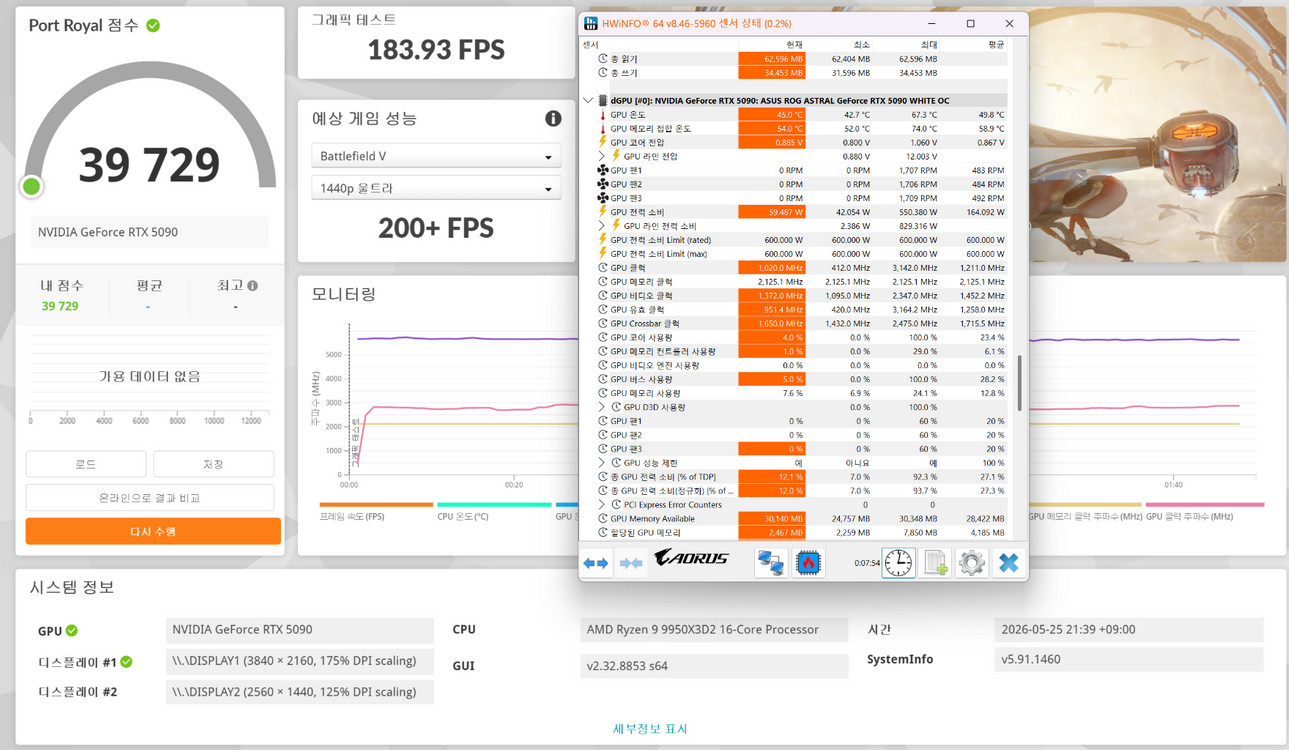
Task: Start logging with the sheet plus icon
Action: 935,563
